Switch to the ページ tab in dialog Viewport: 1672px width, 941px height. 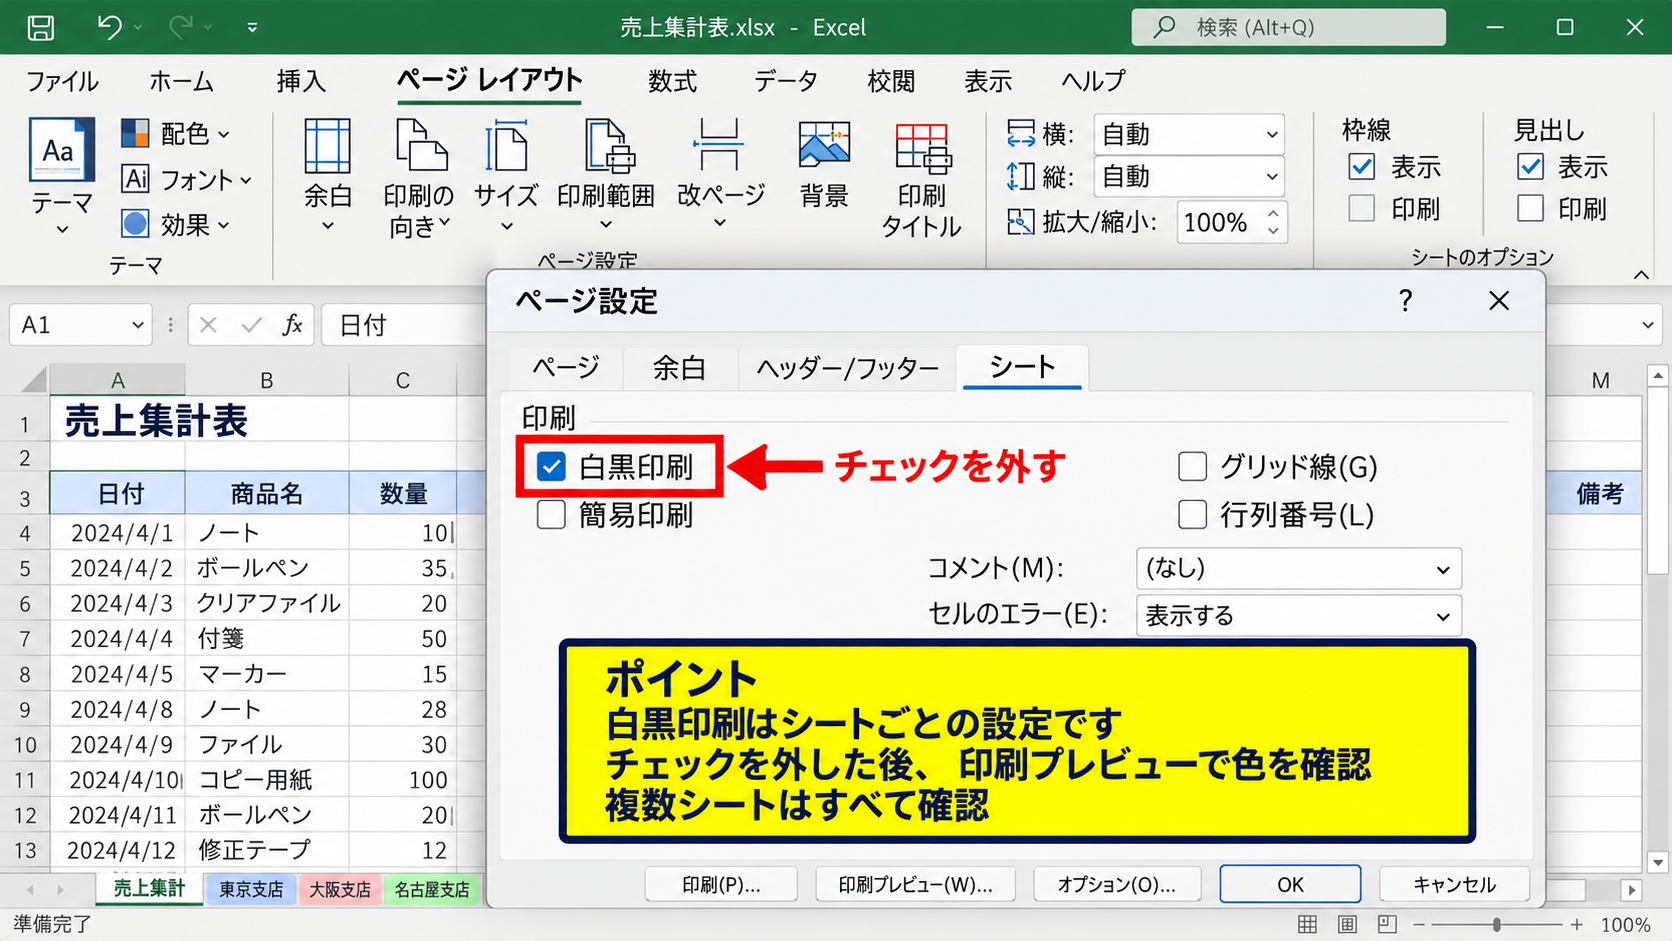[566, 368]
